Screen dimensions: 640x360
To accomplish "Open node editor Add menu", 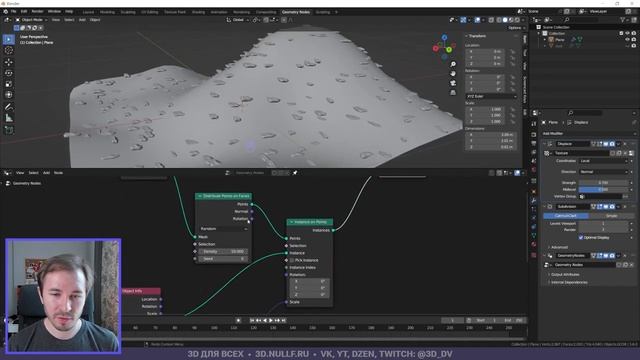I will (x=47, y=173).
